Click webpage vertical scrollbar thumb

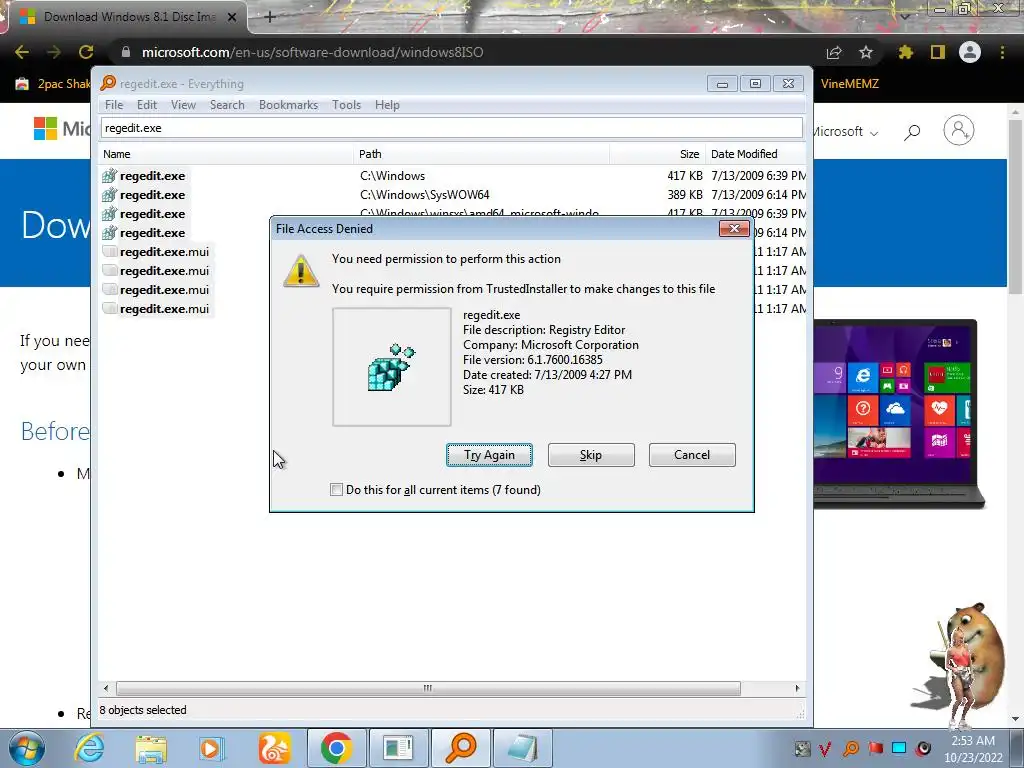pos(1016,206)
